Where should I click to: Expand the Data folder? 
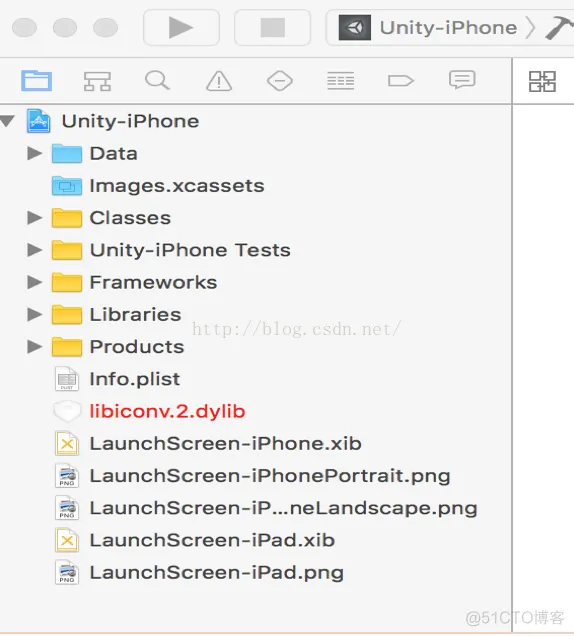[35, 153]
